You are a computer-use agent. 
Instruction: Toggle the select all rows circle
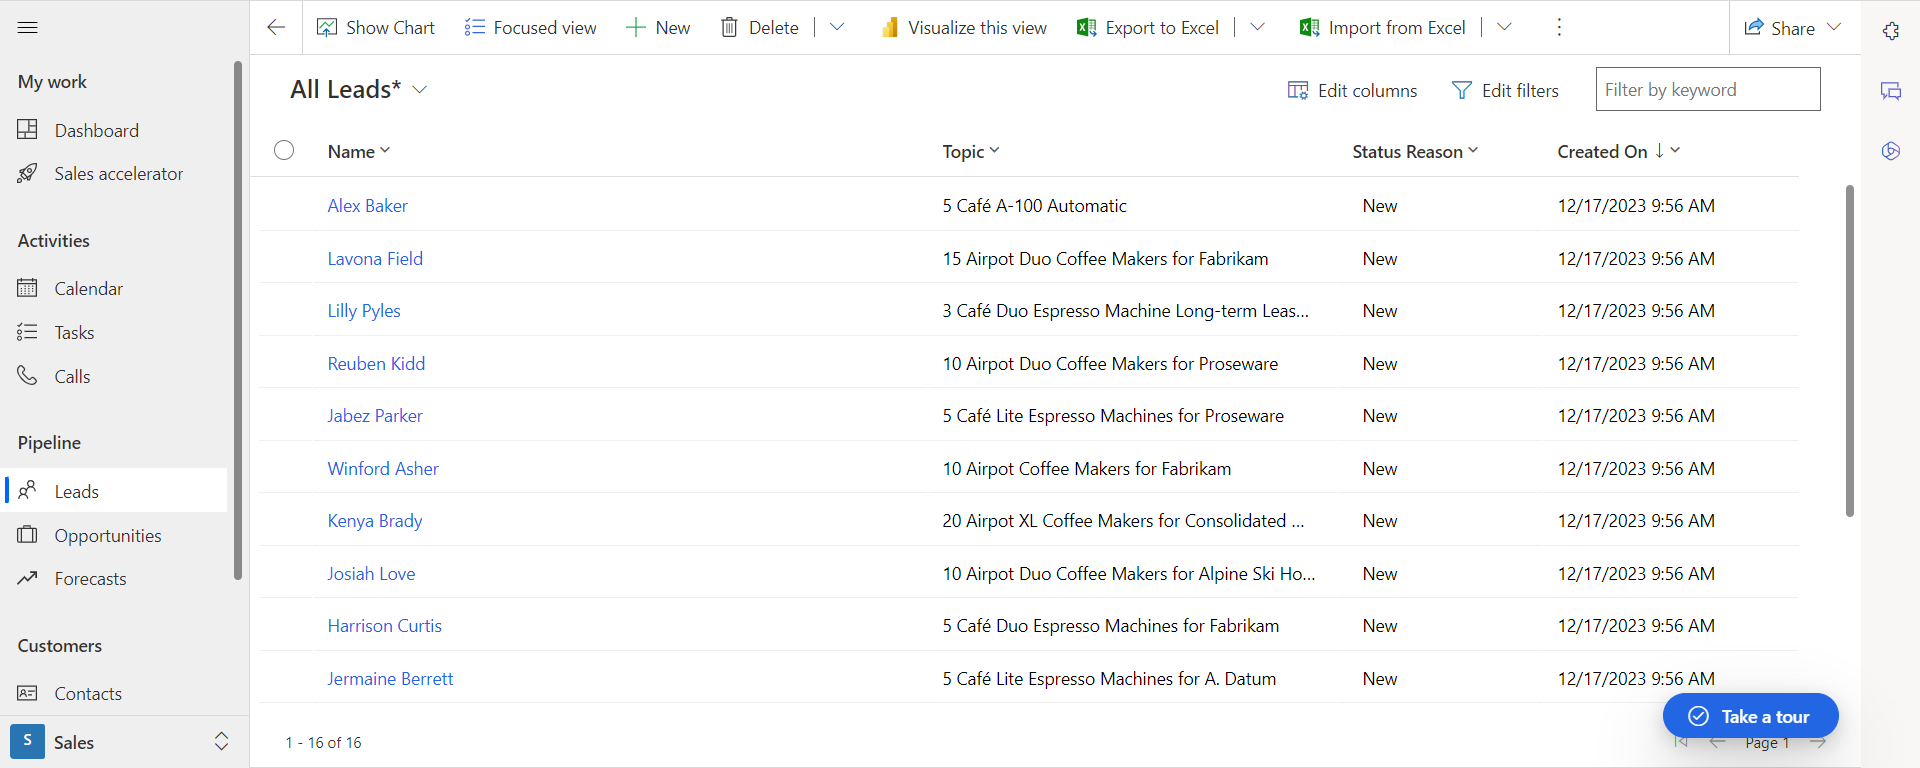click(284, 150)
